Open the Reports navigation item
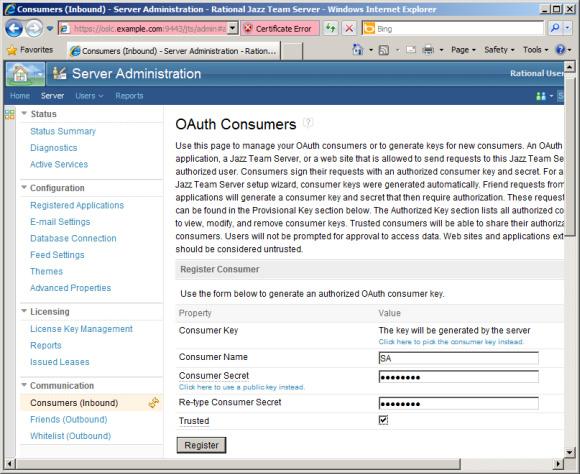 (x=129, y=96)
